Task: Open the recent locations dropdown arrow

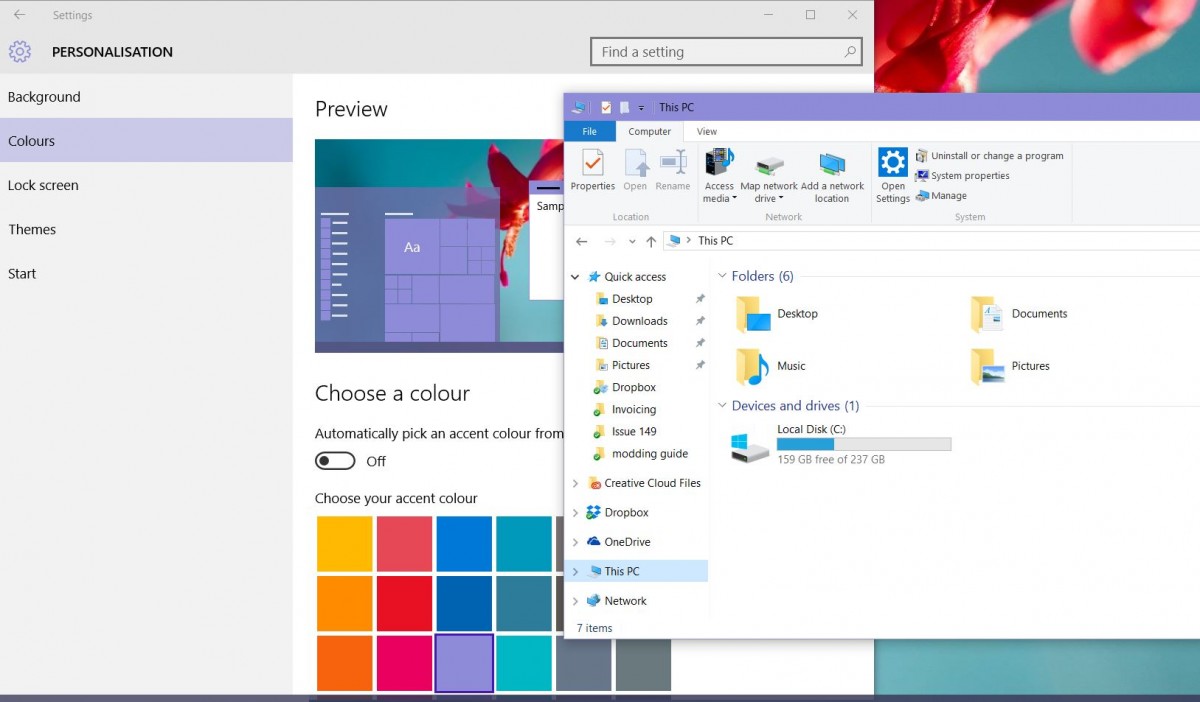Action: 632,241
